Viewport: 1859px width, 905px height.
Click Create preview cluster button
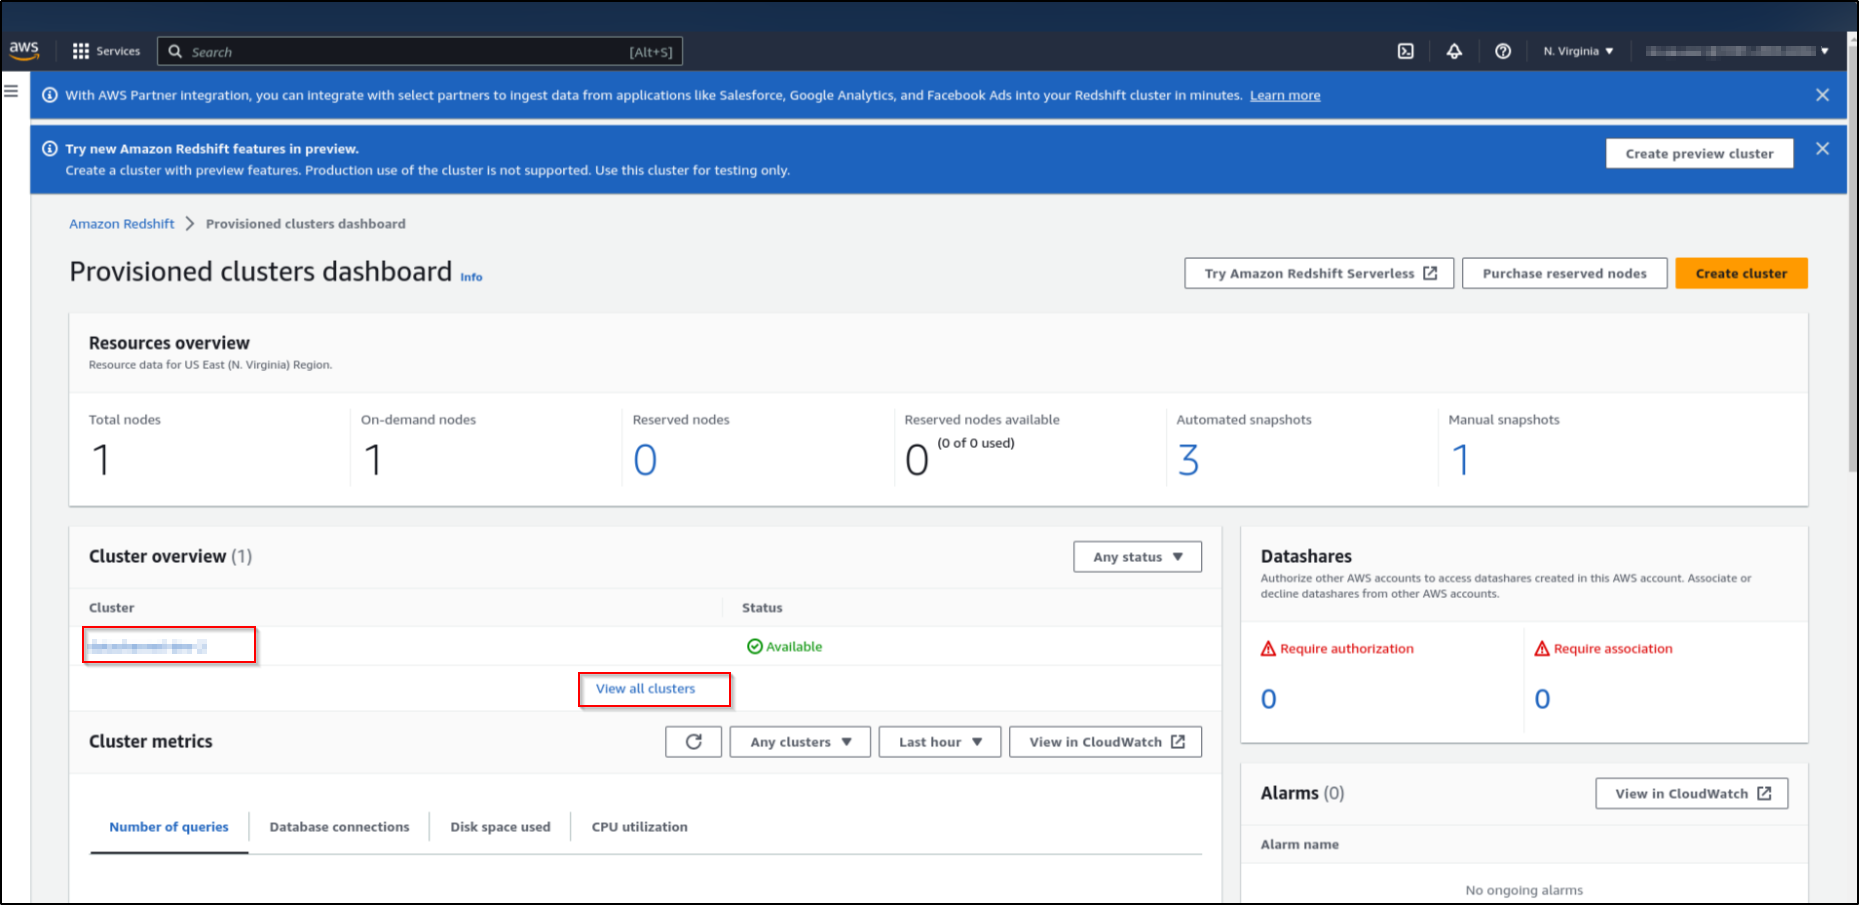(1699, 154)
